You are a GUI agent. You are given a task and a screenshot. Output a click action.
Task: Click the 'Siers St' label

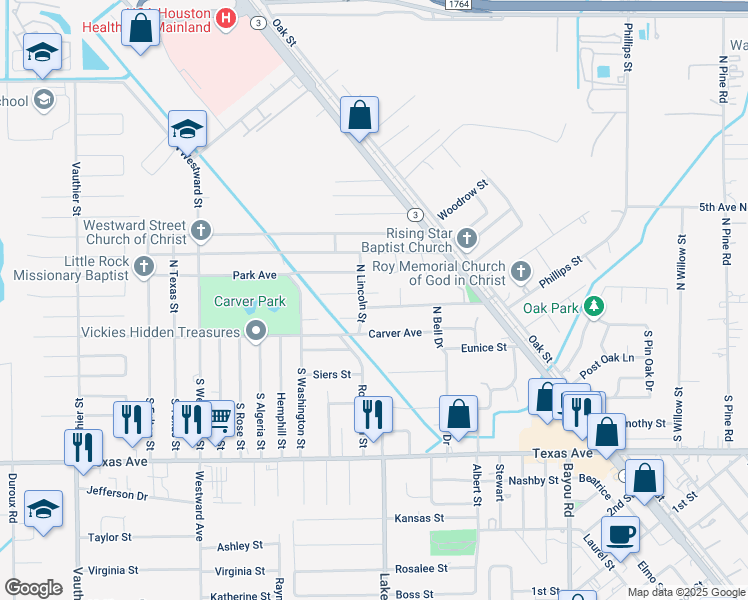point(332,374)
